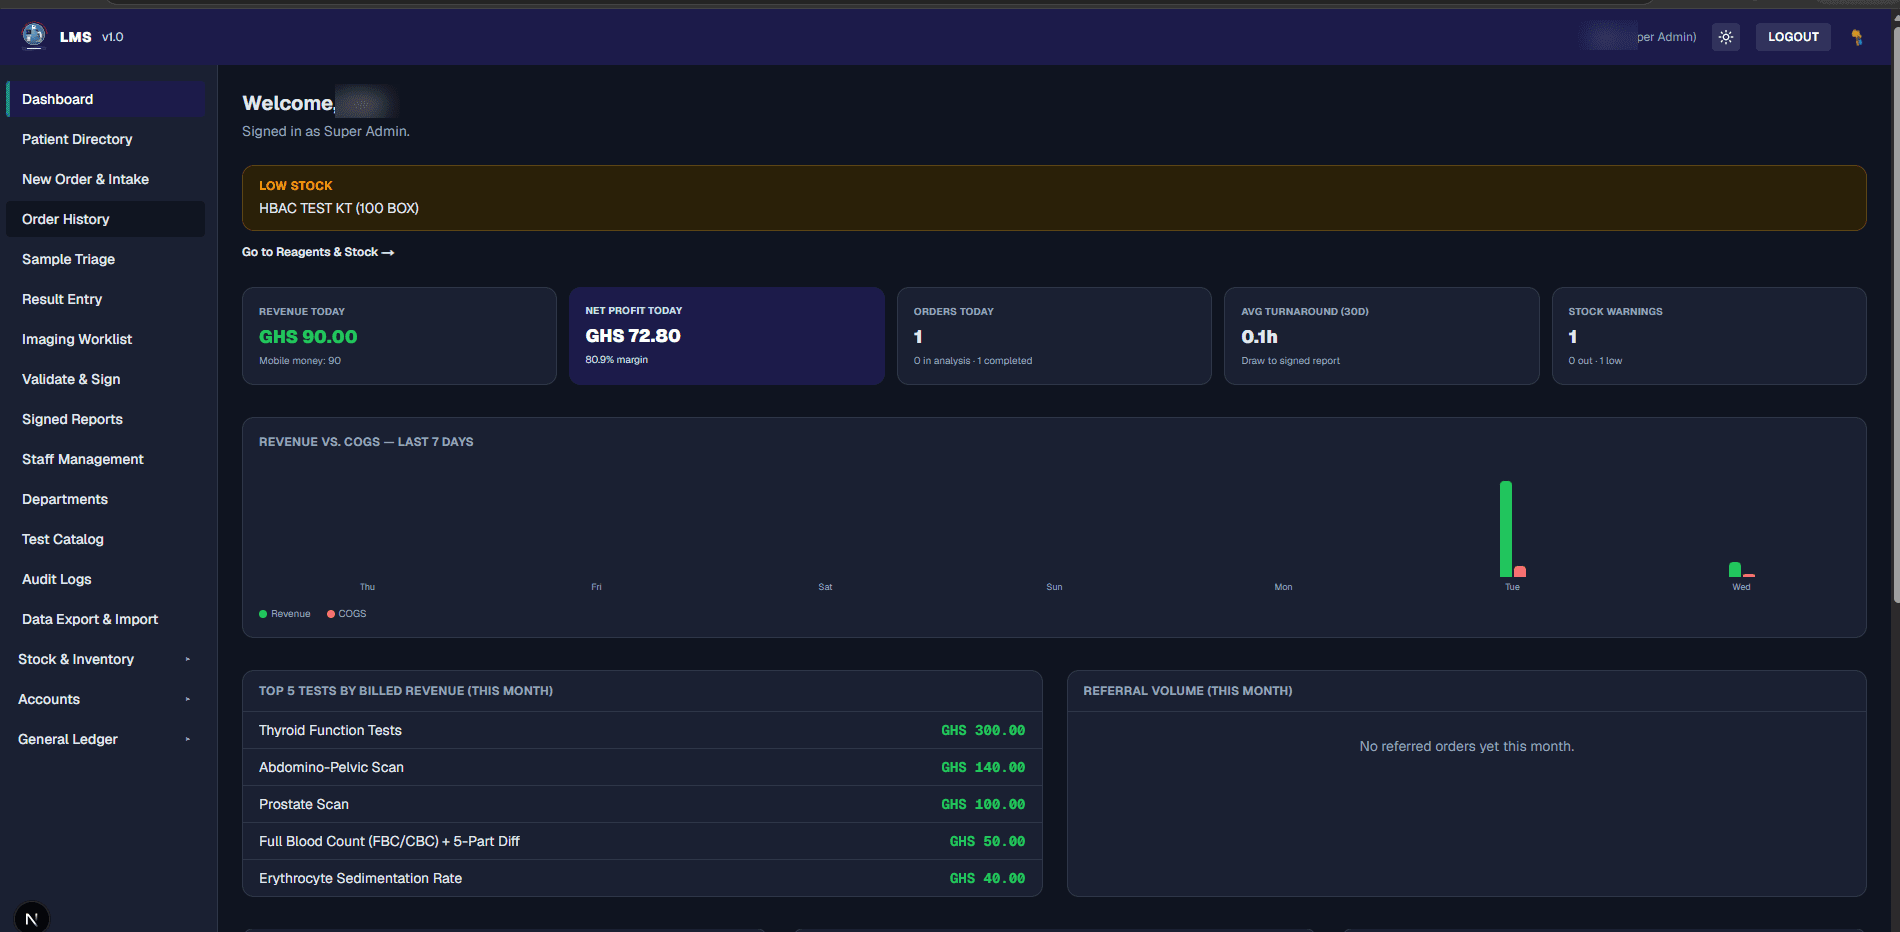Click the LOGOUT button
This screenshot has width=1900, height=932.
pyautogui.click(x=1793, y=37)
